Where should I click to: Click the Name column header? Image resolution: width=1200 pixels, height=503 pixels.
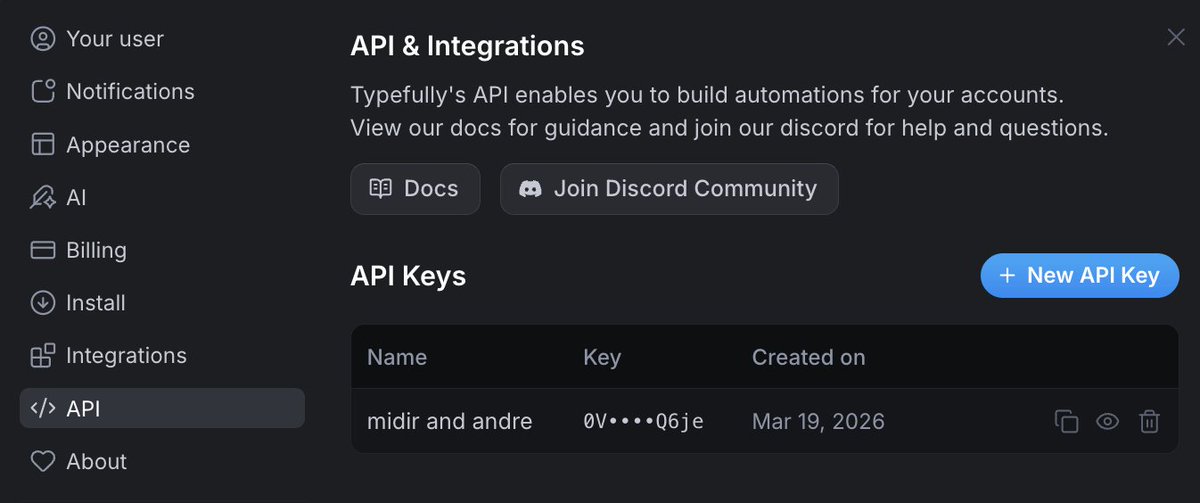coord(397,357)
